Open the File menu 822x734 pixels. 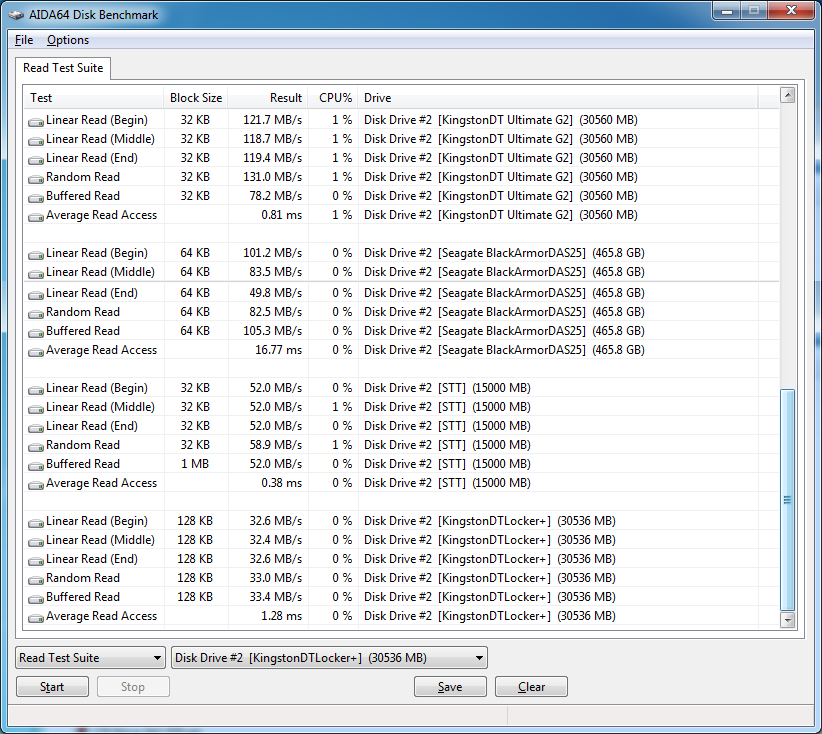coord(24,40)
